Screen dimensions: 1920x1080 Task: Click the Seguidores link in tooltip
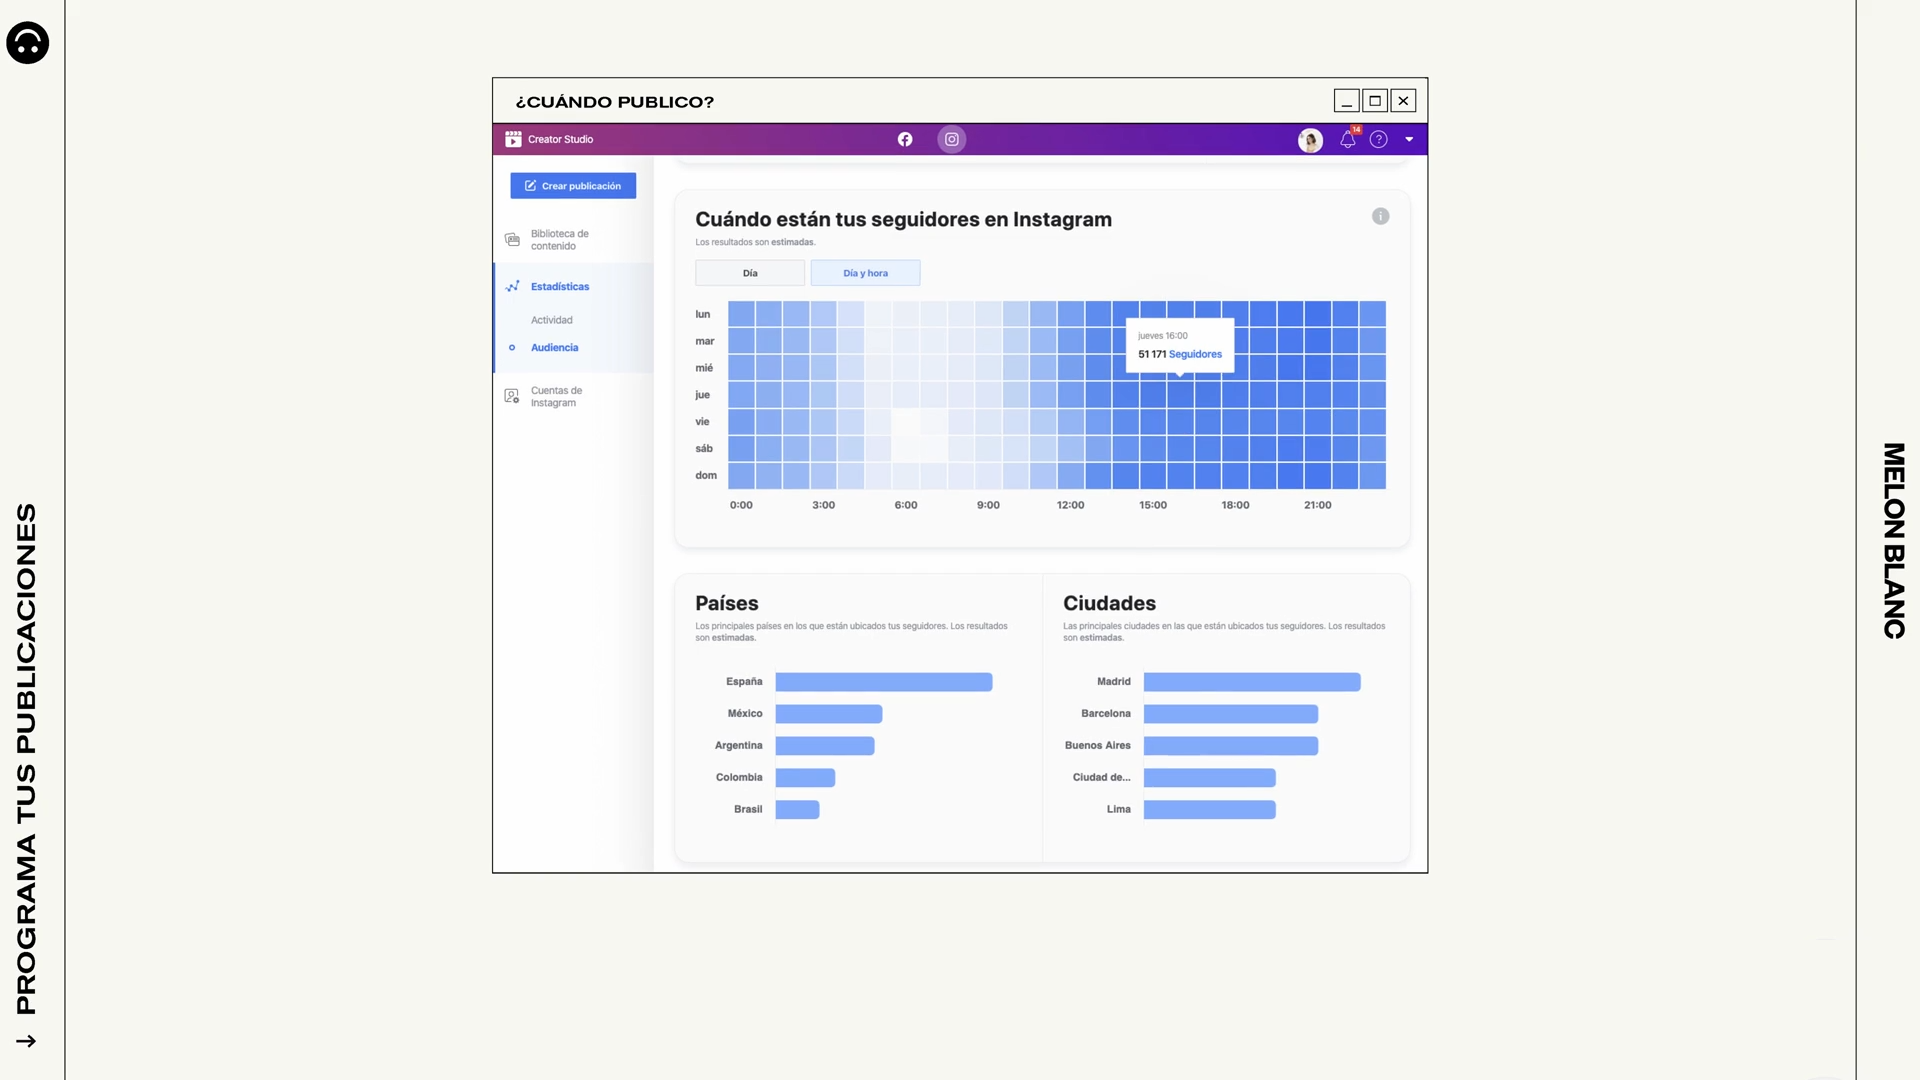[x=1195, y=354]
